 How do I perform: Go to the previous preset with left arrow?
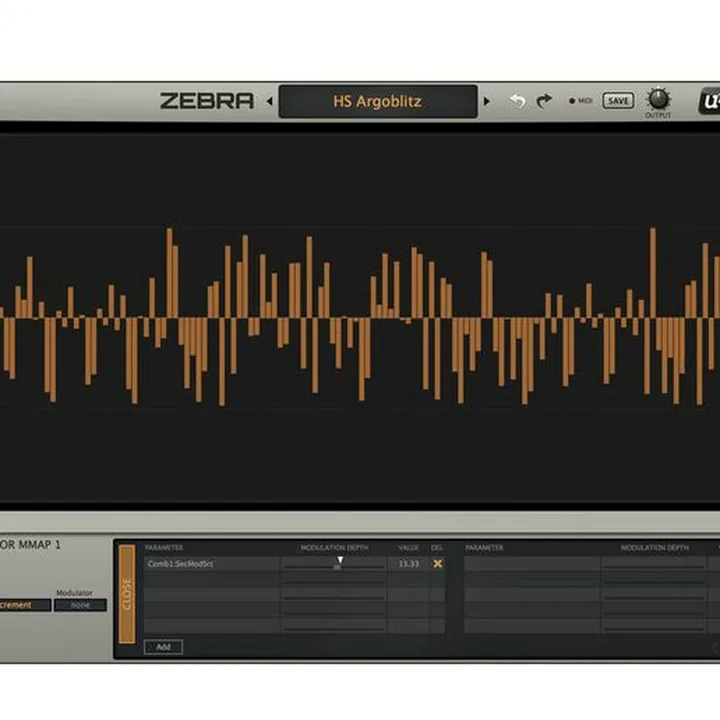point(270,101)
